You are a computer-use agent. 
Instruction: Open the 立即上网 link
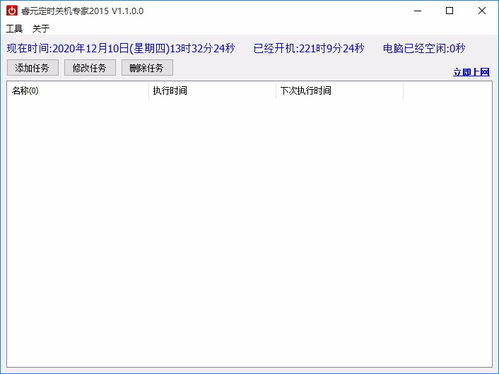click(x=471, y=72)
